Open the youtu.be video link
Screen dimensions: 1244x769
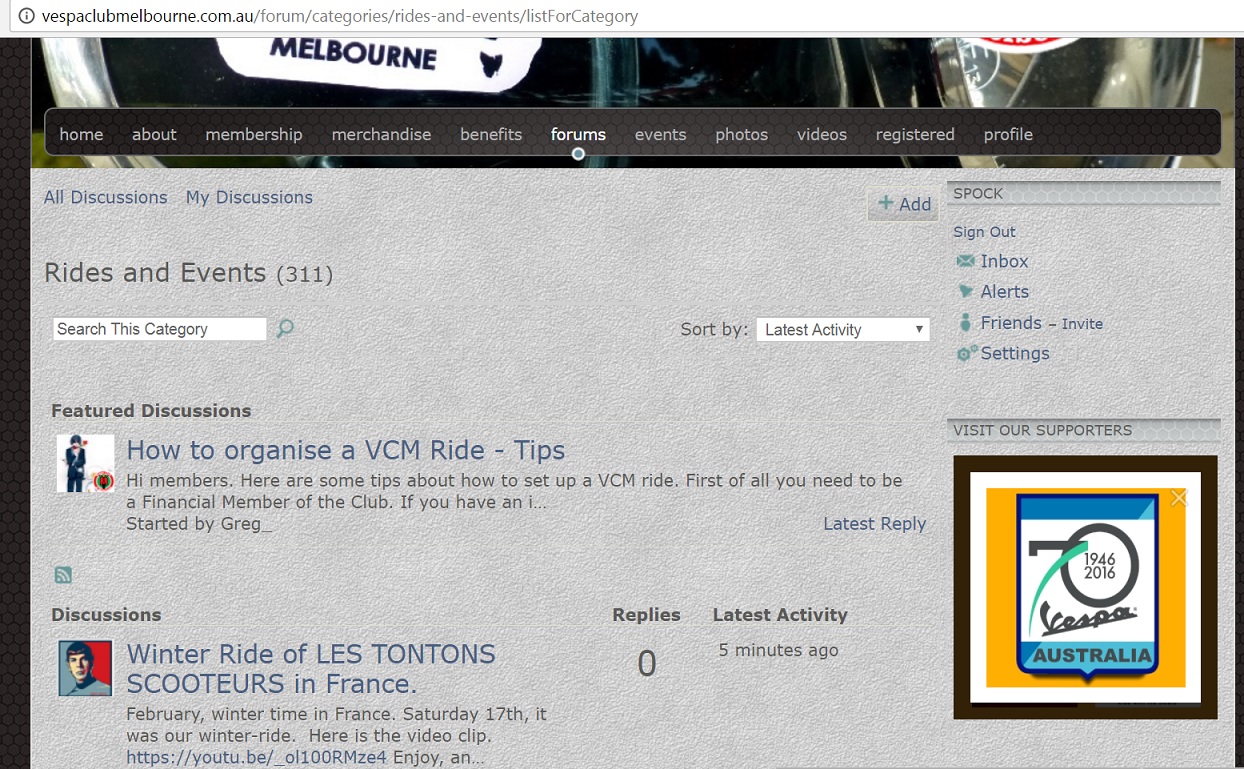pos(256,757)
